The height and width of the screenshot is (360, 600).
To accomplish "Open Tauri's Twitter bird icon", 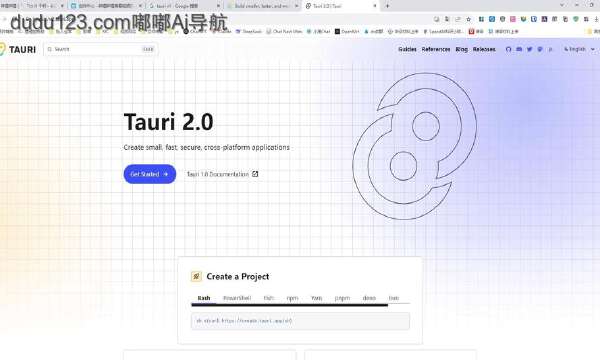I will coord(530,49).
